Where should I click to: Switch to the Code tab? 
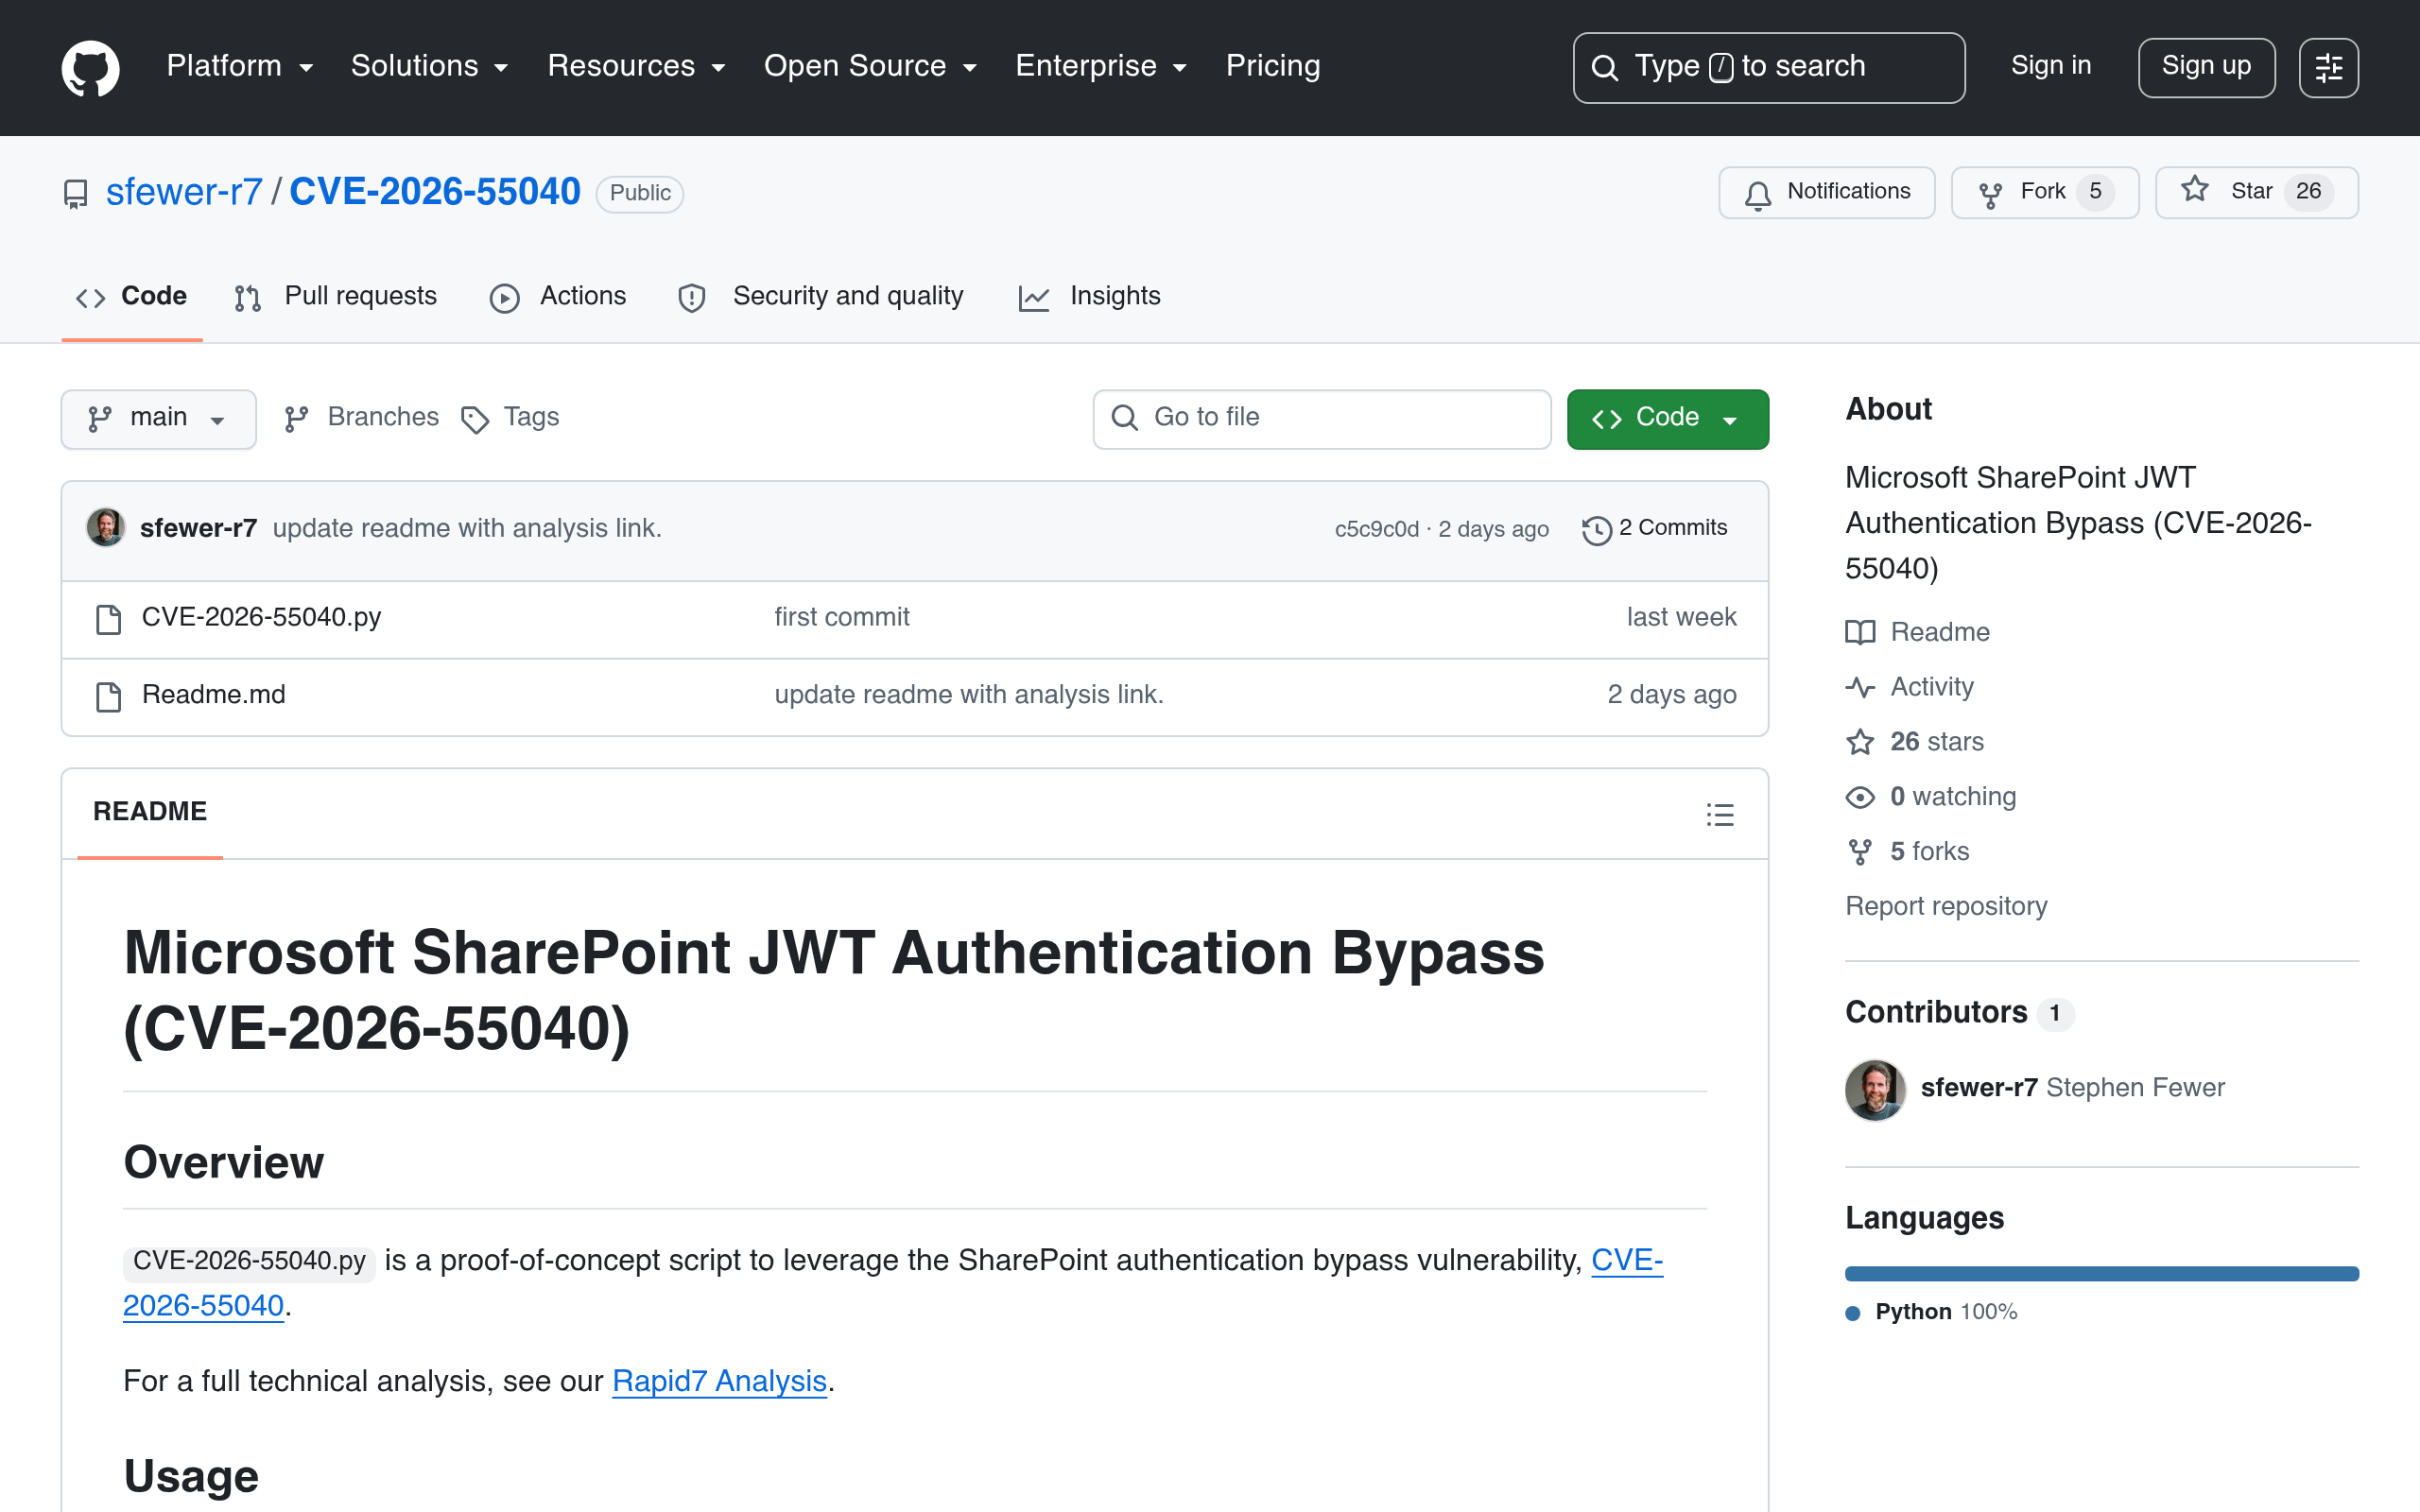click(132, 296)
